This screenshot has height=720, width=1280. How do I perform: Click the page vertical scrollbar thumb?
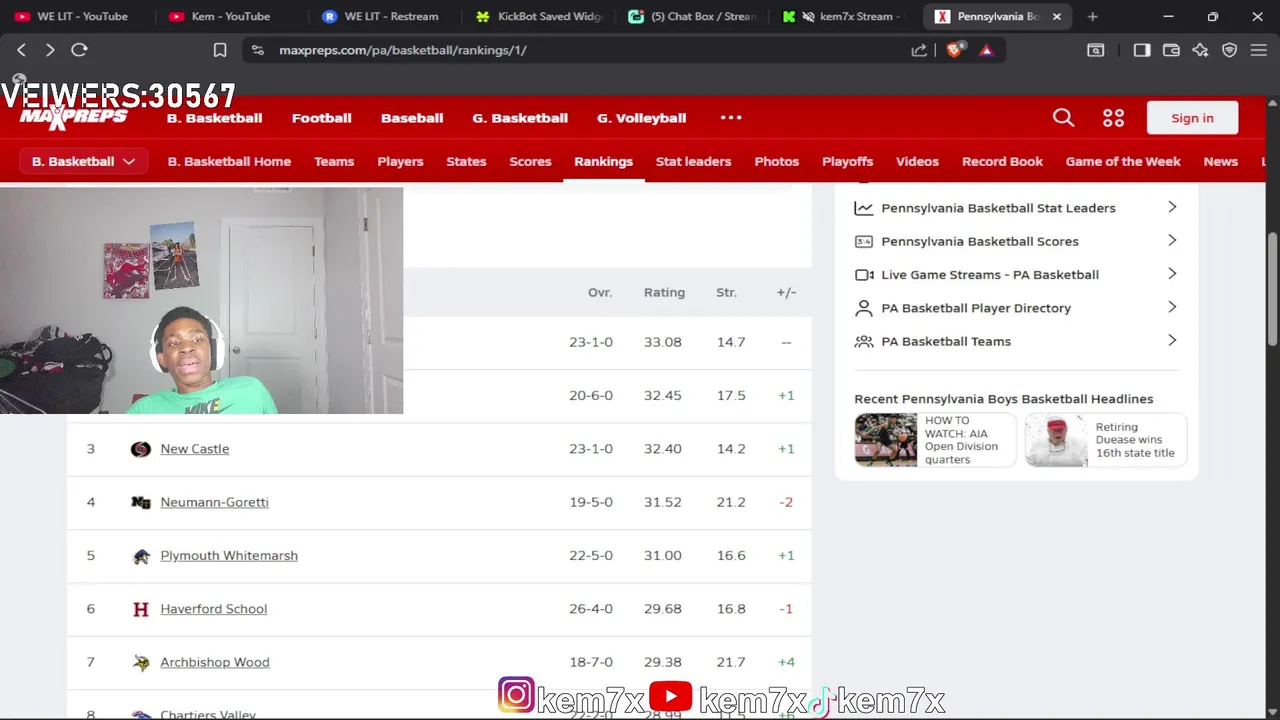pos(1273,290)
